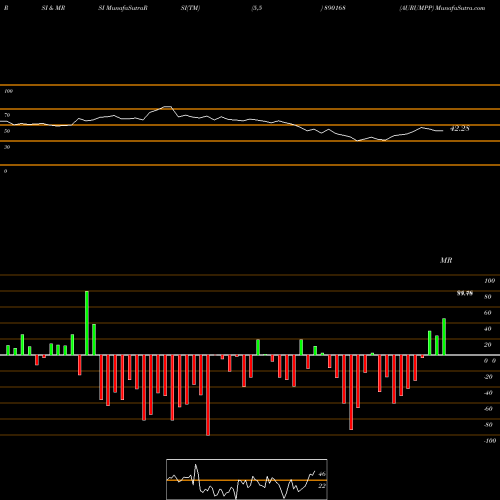Click the peak of the RSI line

click(x=168, y=107)
